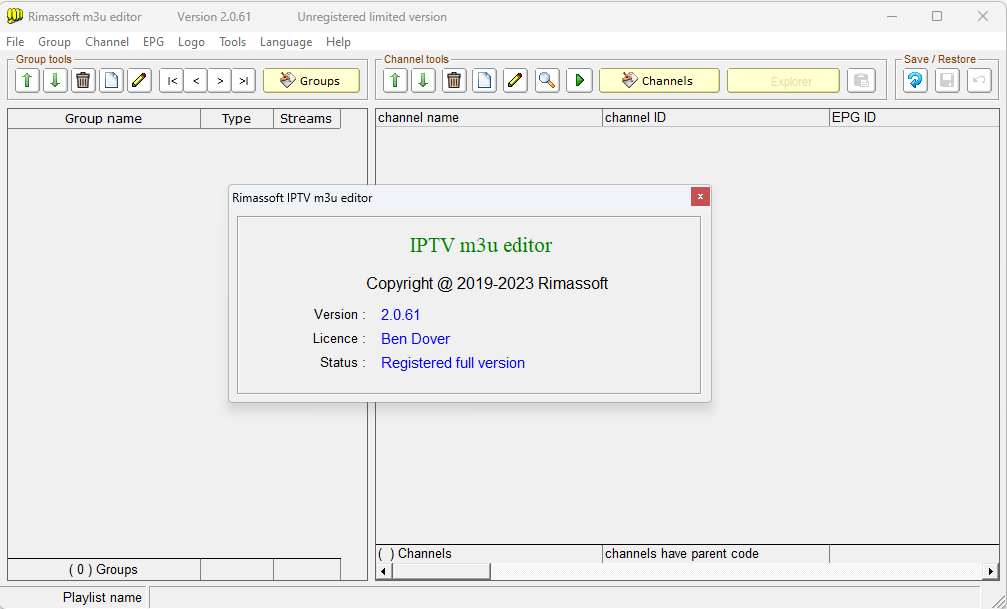Close the Rimassoft IPTV about dialog

[x=700, y=197]
